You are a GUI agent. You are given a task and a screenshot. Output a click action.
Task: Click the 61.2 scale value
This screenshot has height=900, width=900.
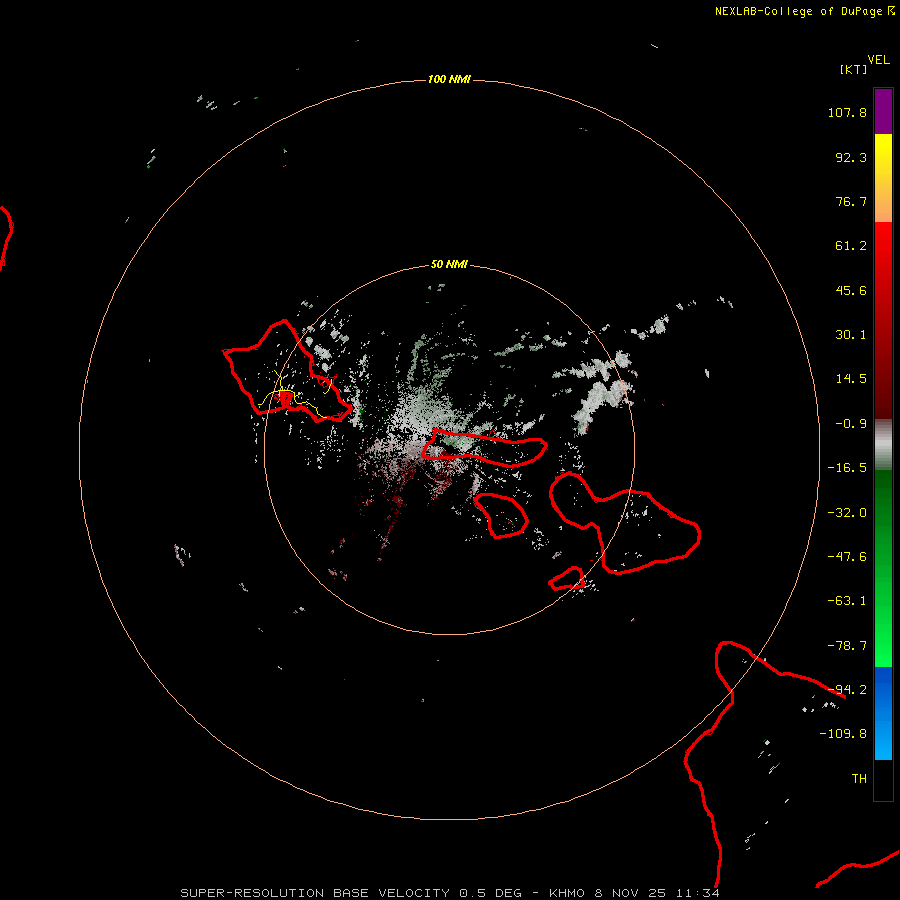click(x=851, y=246)
